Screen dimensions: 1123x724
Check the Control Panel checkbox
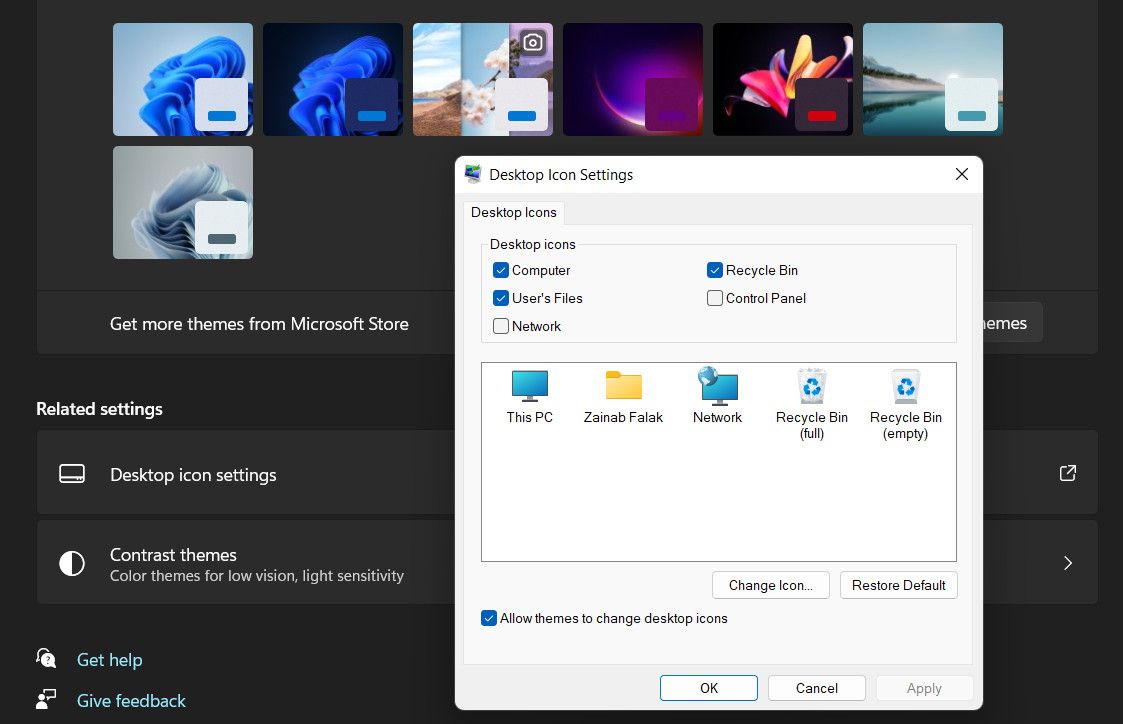(715, 298)
